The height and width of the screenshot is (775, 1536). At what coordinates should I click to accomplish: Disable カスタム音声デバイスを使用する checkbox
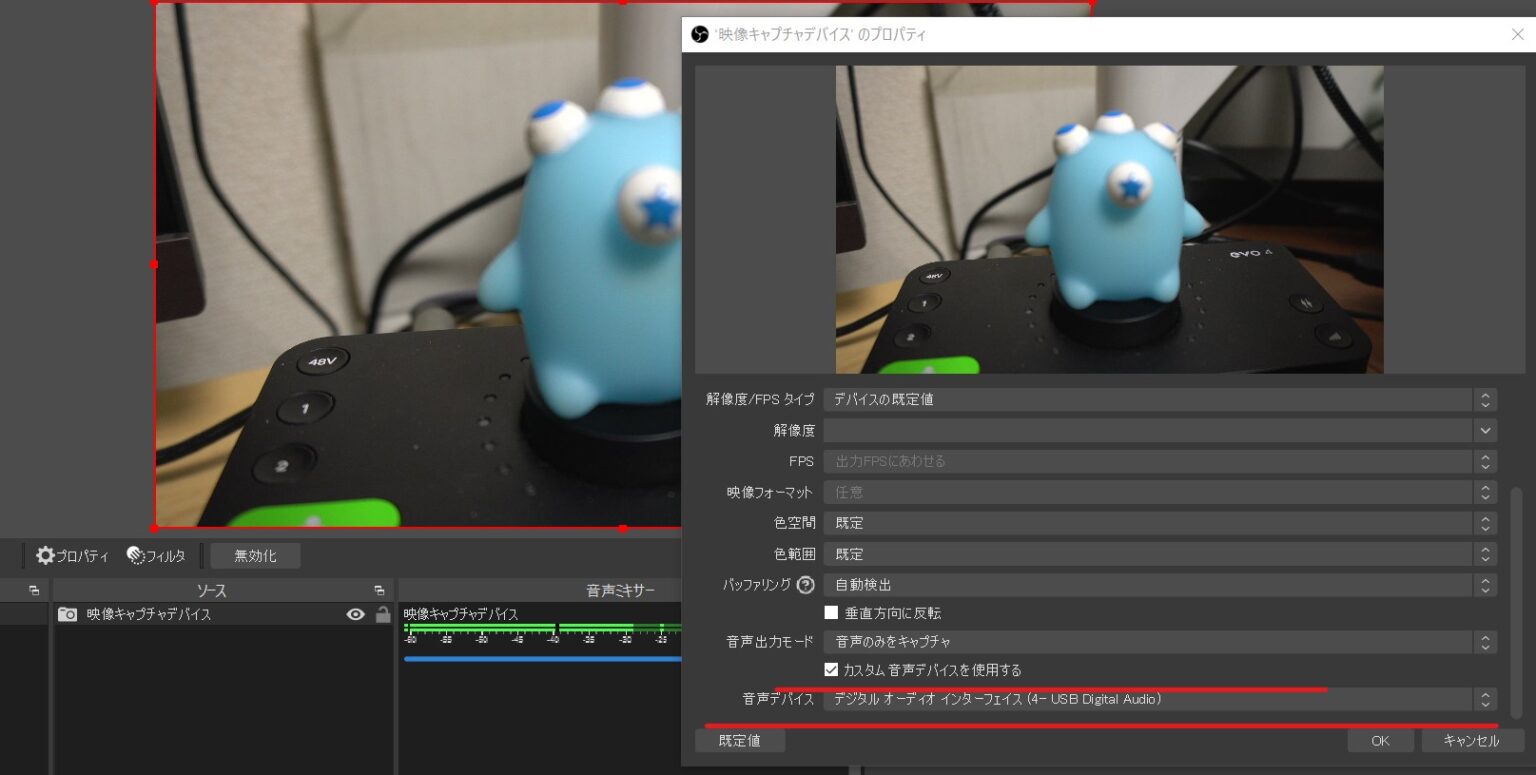[831, 670]
